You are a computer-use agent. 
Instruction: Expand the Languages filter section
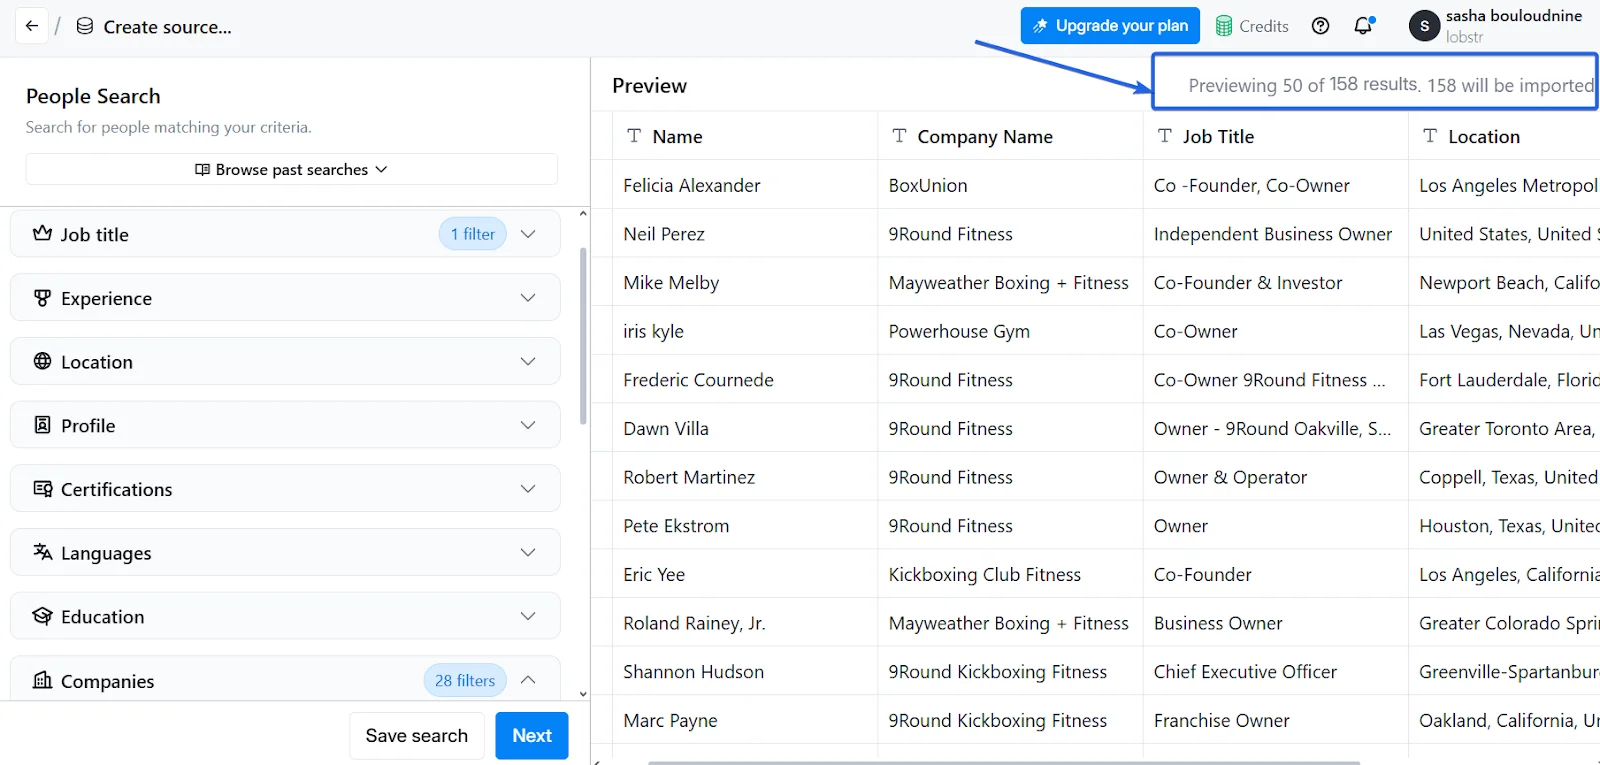click(528, 552)
